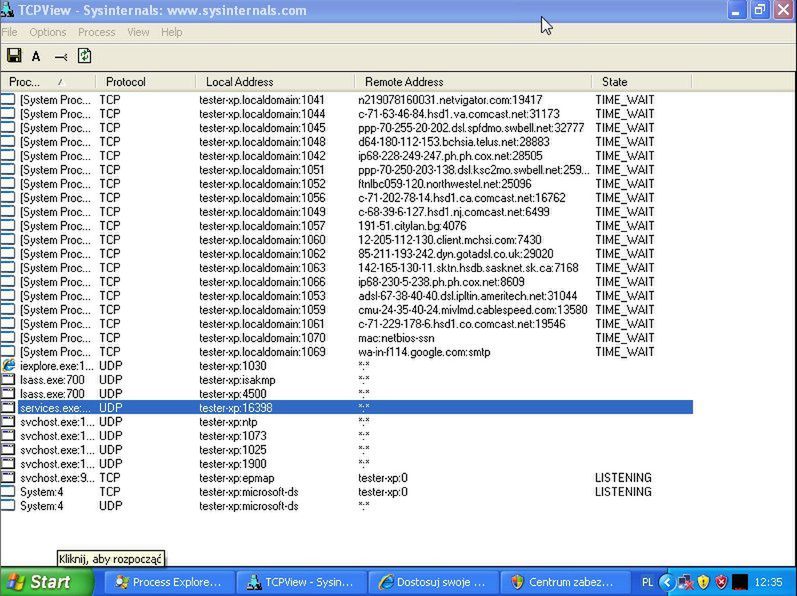Open the Process menu

pos(97,32)
